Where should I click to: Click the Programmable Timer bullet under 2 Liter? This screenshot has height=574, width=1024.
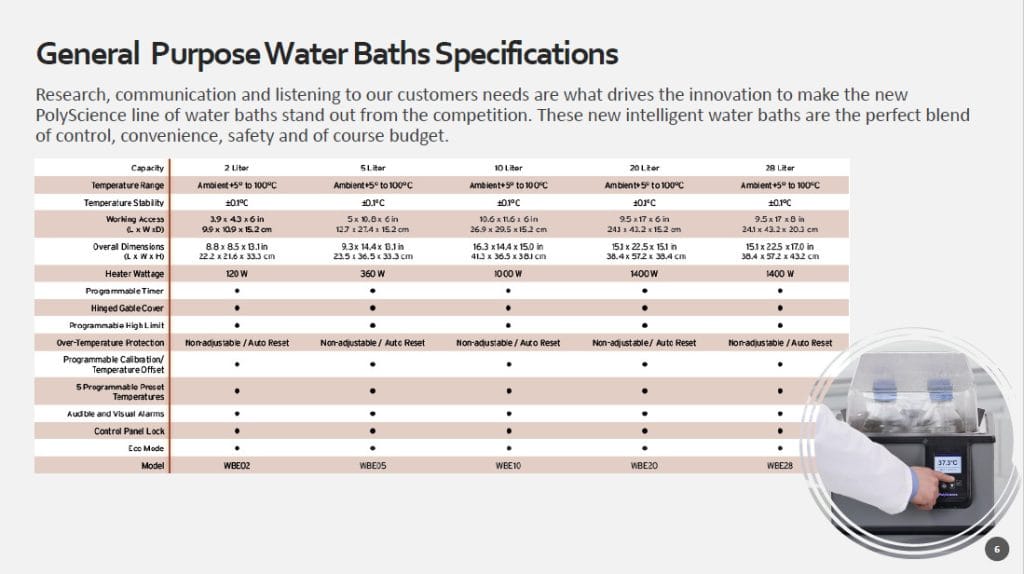[x=237, y=290]
